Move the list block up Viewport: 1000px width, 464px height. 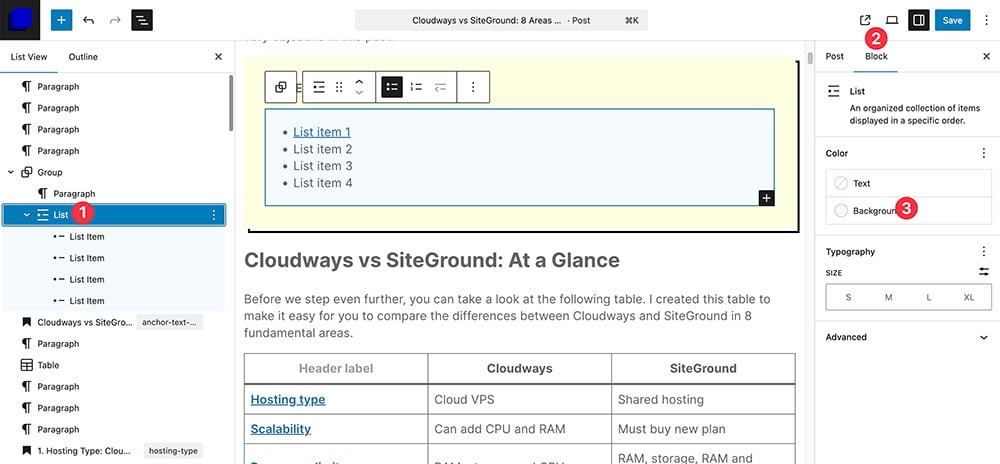point(359,82)
